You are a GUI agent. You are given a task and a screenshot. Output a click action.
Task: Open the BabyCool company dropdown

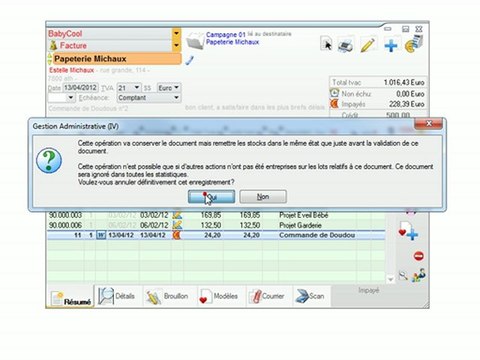pyautogui.click(x=176, y=33)
